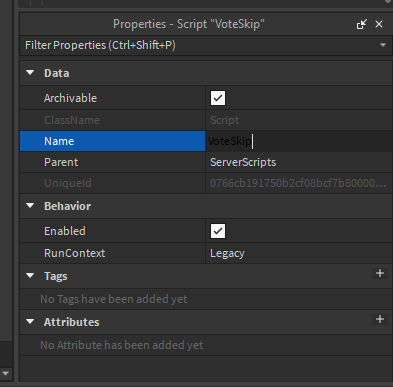Select the RunContext property label
The image size is (393, 387).
click(75, 253)
